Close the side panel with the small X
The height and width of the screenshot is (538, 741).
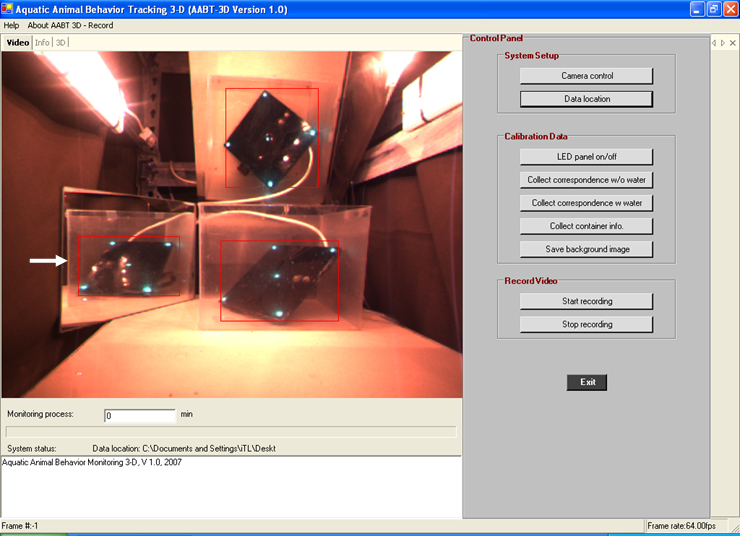click(x=733, y=43)
